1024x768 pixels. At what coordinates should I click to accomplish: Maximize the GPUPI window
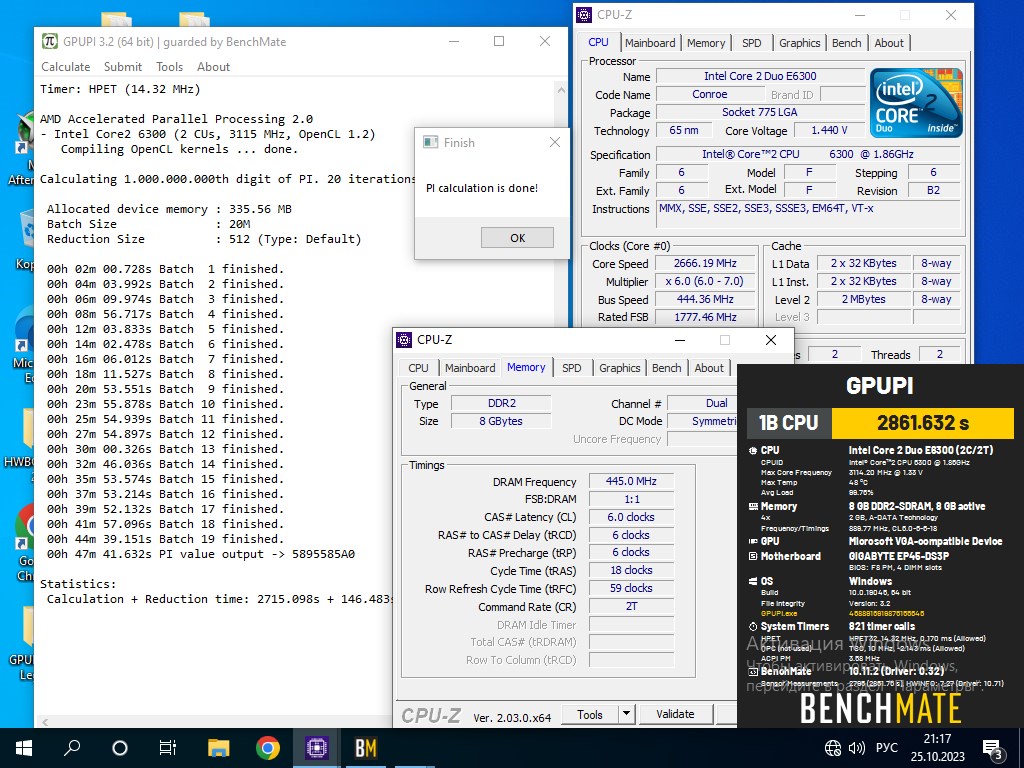click(x=499, y=41)
